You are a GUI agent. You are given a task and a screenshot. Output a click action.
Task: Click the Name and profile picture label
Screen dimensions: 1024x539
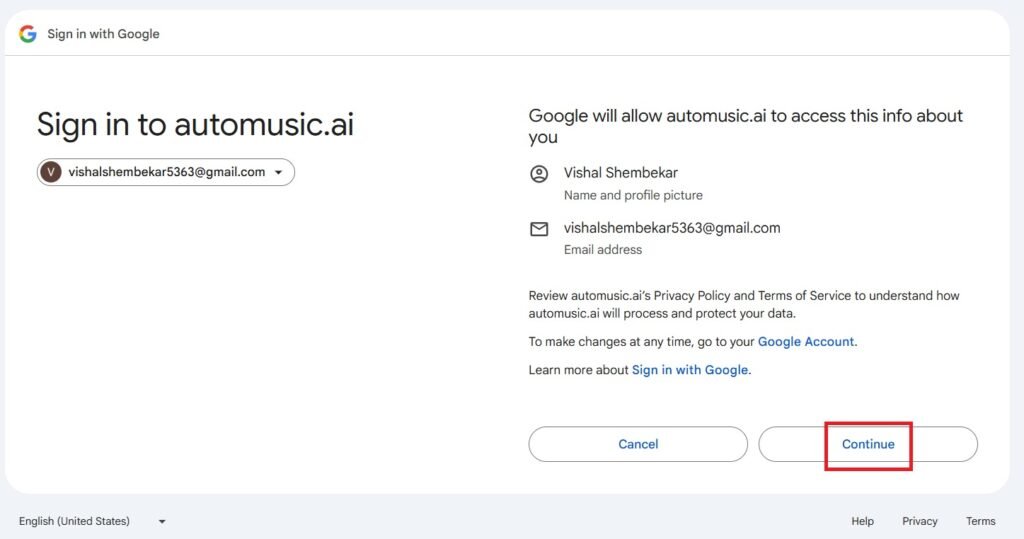(x=633, y=195)
